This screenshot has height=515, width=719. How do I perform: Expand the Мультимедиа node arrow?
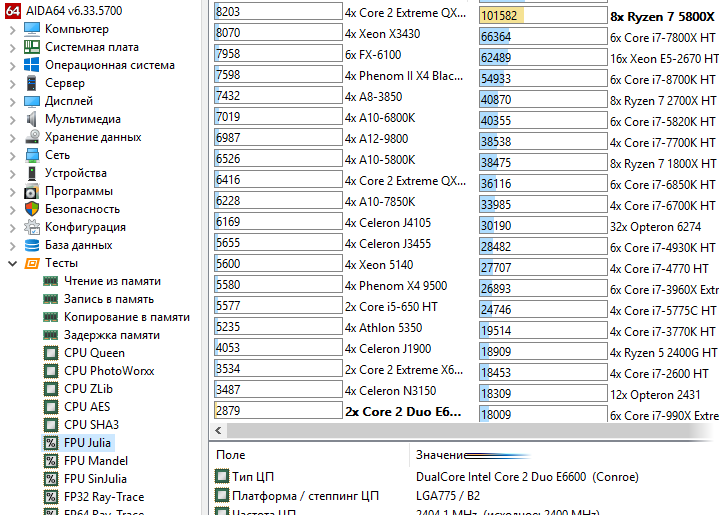(12, 120)
